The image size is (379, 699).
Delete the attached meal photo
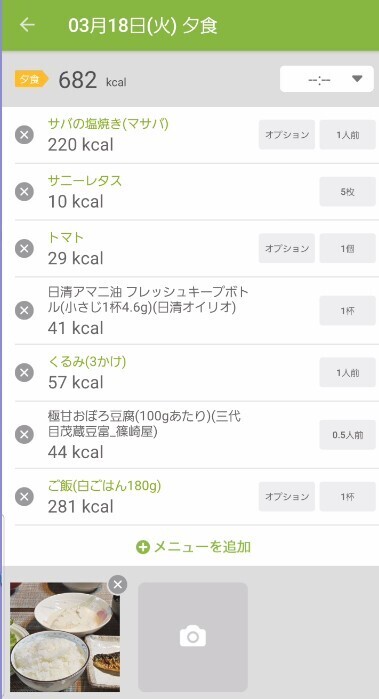118,584
